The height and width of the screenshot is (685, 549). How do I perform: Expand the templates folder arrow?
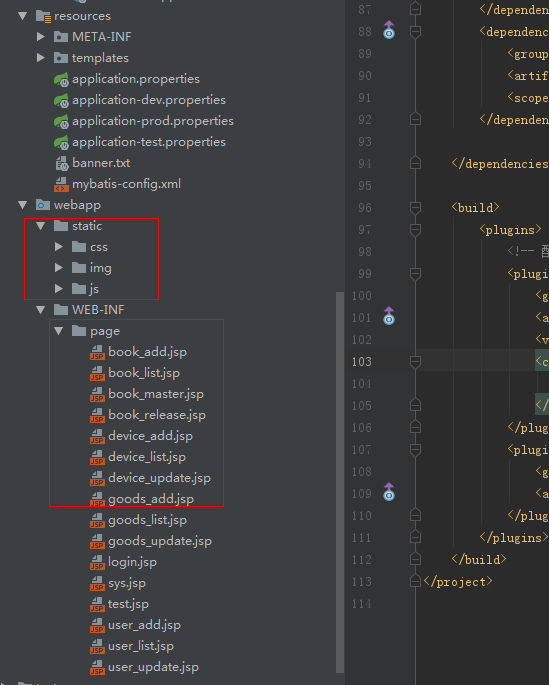point(41,58)
